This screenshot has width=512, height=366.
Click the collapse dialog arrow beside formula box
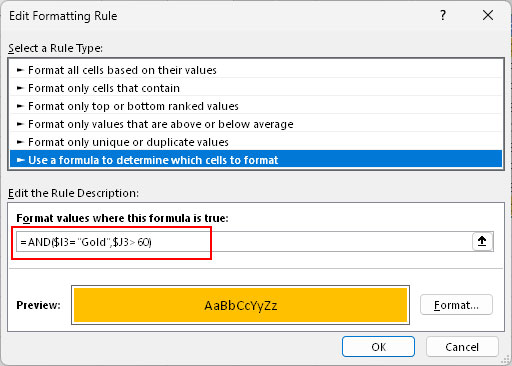(482, 241)
